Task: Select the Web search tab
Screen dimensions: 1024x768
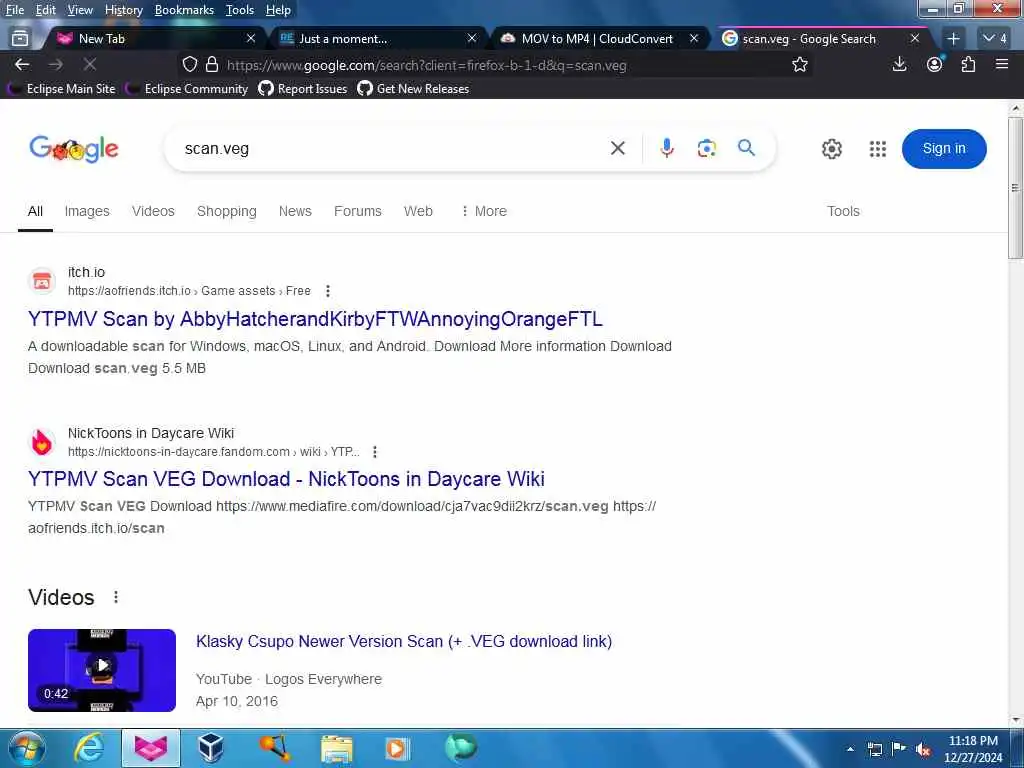Action: (x=418, y=211)
